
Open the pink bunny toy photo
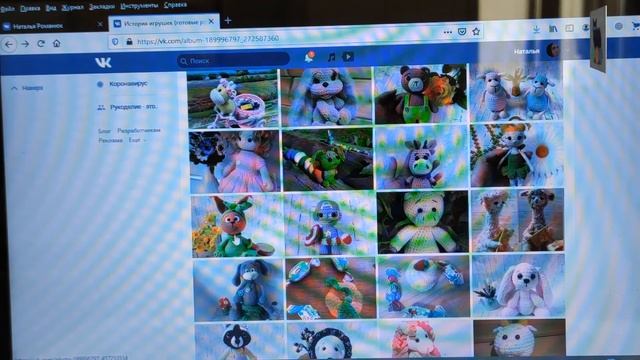tap(518, 285)
